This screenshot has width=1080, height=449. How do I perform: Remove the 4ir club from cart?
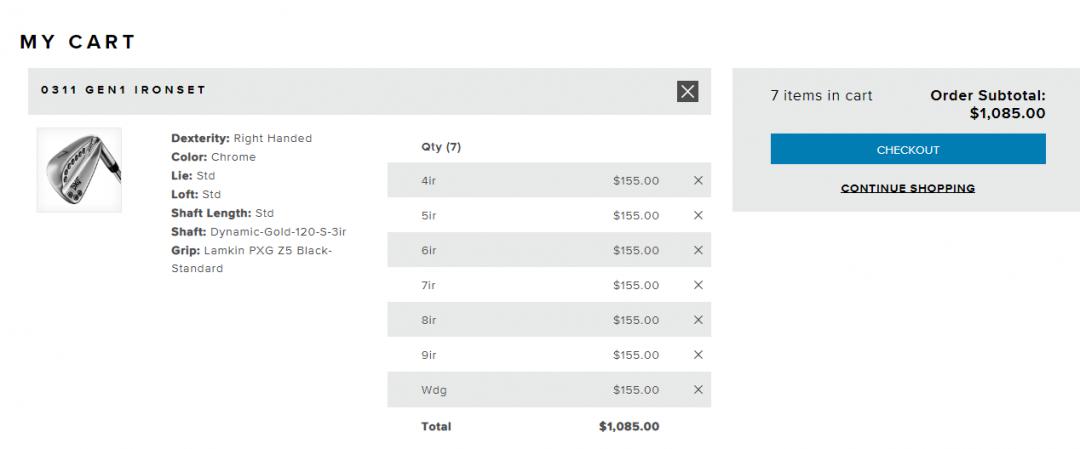click(x=698, y=181)
